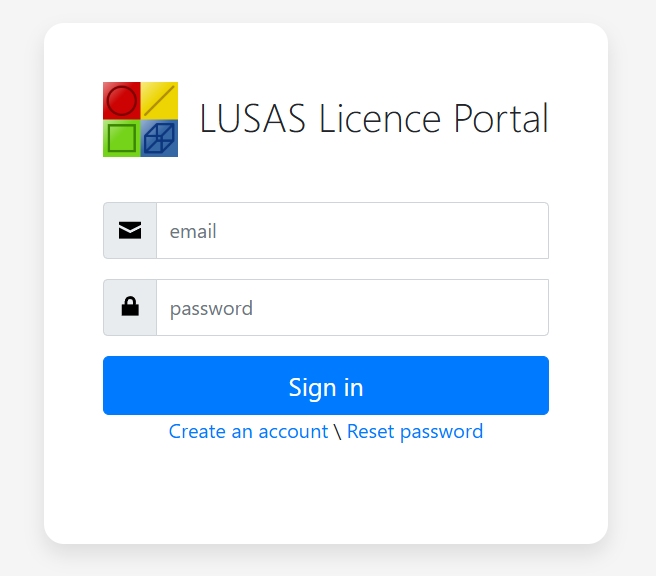
Task: Click the green square tile of logo
Action: [122, 138]
